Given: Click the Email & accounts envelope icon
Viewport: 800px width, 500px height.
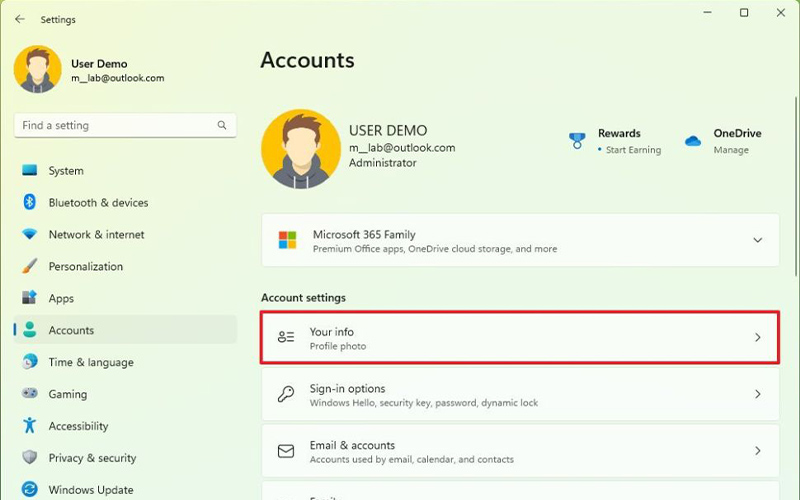Looking at the screenshot, I should (x=286, y=451).
